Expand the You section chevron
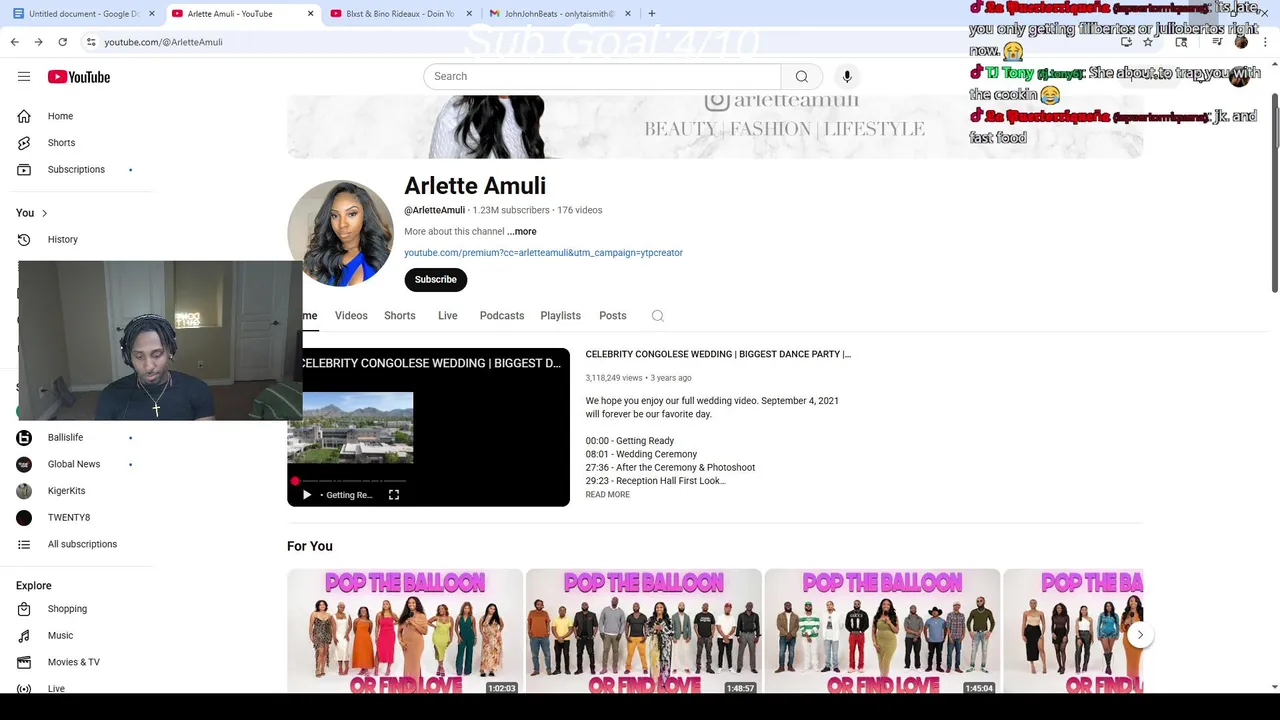1280x720 pixels. (x=44, y=213)
